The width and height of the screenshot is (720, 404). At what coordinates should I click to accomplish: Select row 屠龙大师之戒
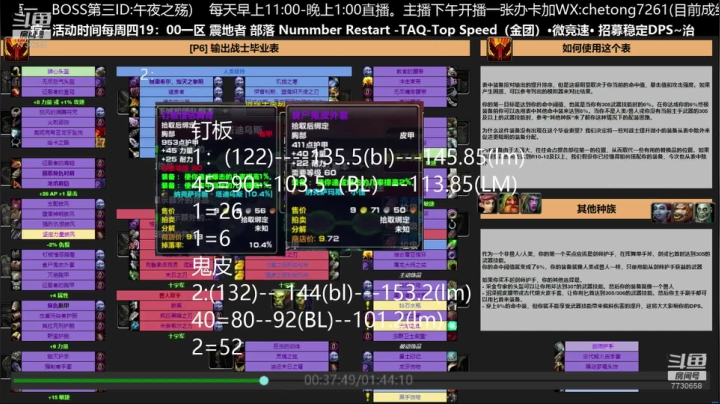pos(410,265)
